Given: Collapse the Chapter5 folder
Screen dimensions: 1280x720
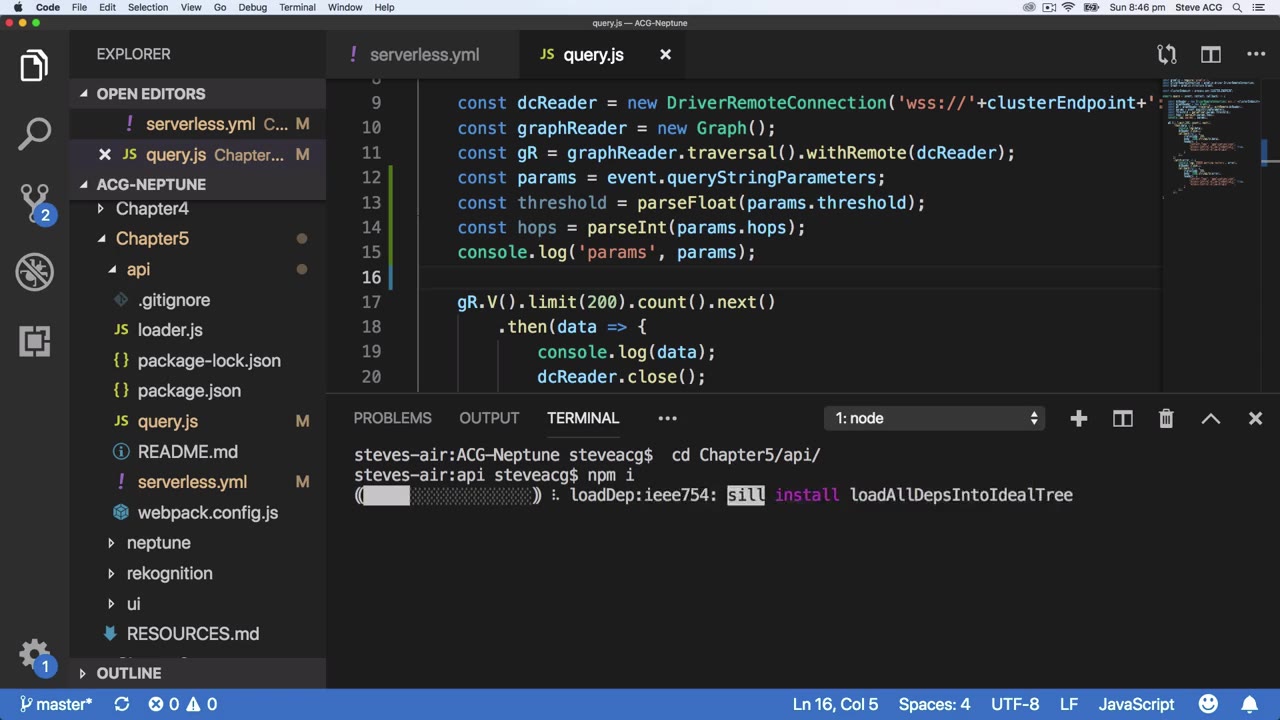Looking at the screenshot, I should (x=152, y=239).
